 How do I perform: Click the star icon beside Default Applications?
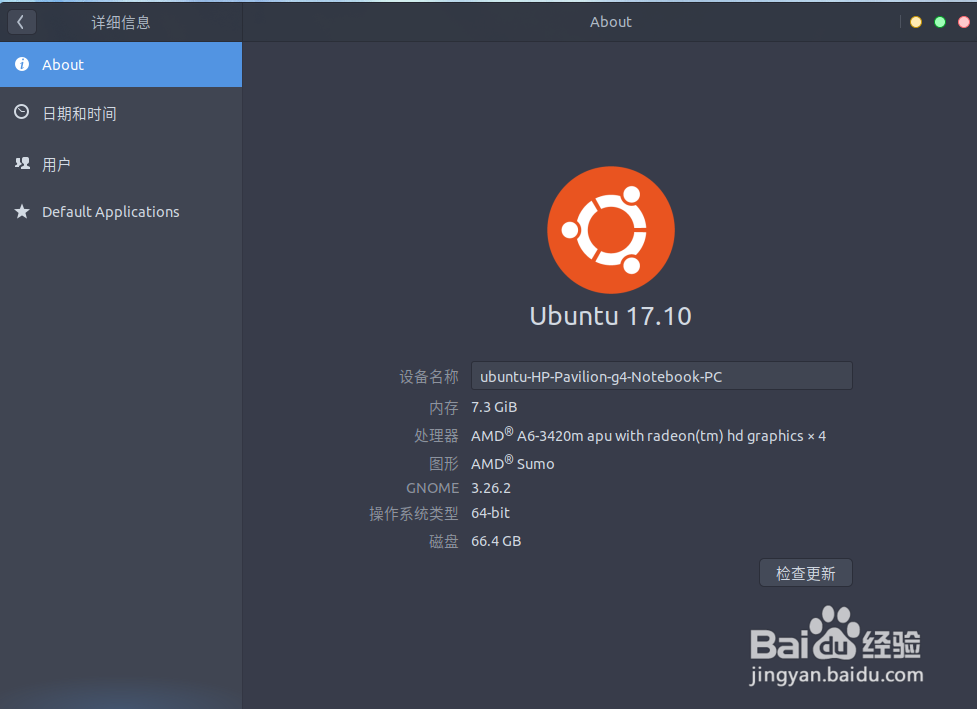tap(22, 212)
